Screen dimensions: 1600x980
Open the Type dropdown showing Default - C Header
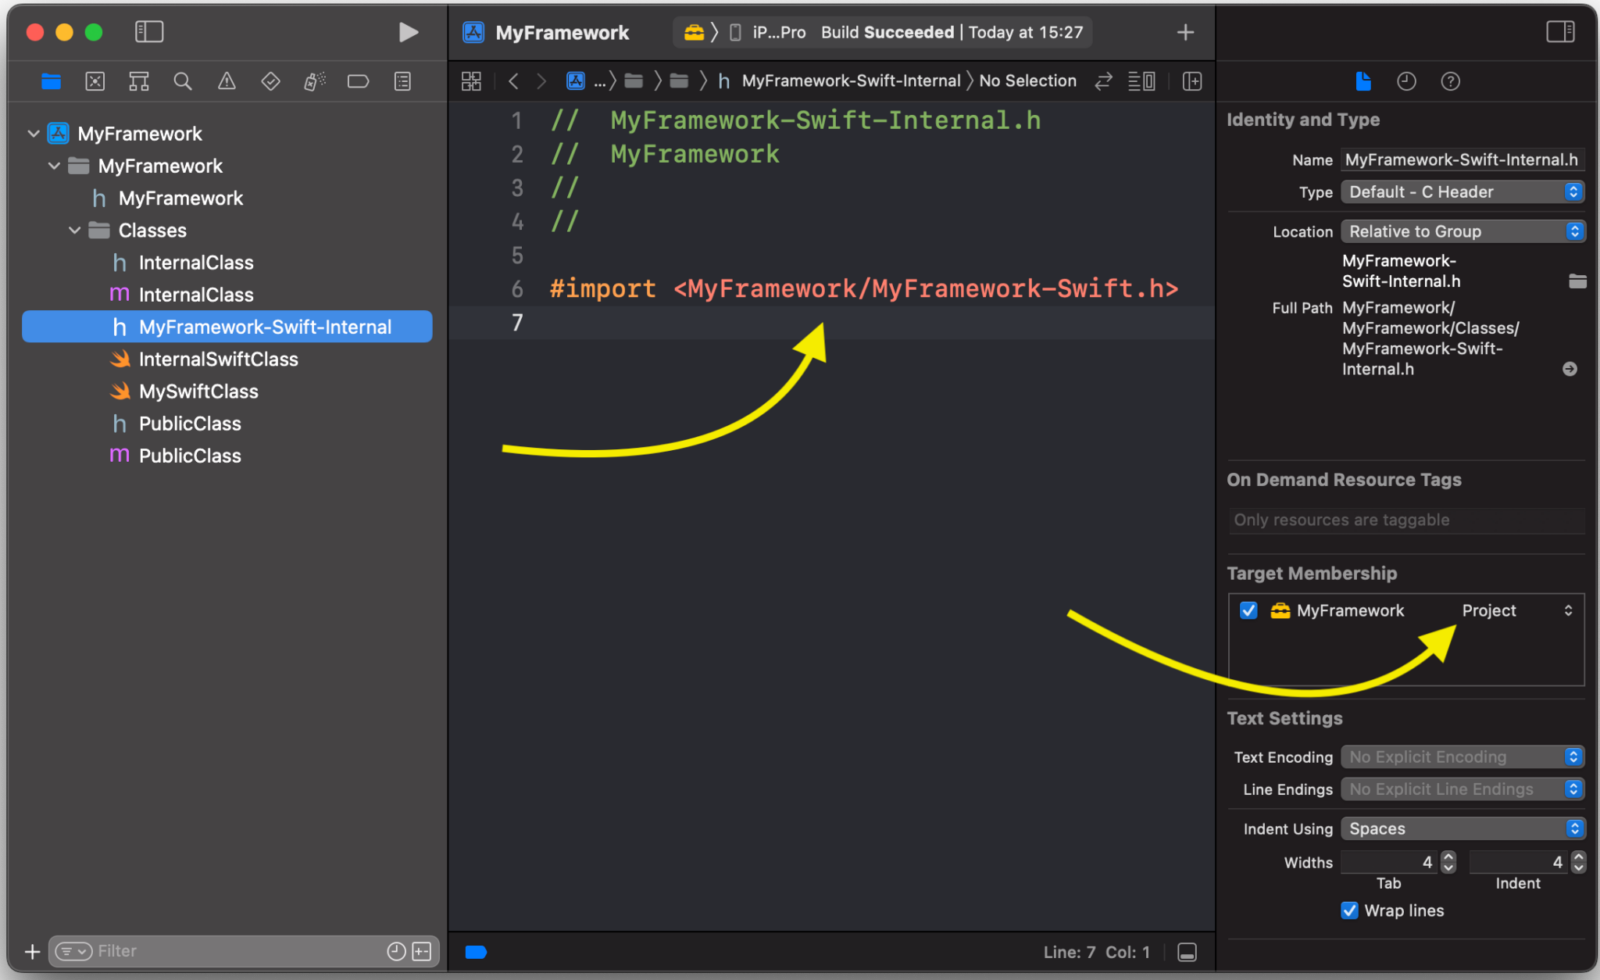1462,191
